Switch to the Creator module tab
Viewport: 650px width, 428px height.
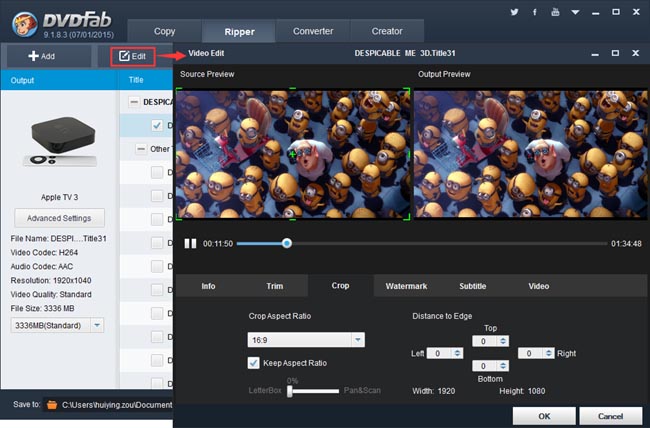pyautogui.click(x=387, y=31)
